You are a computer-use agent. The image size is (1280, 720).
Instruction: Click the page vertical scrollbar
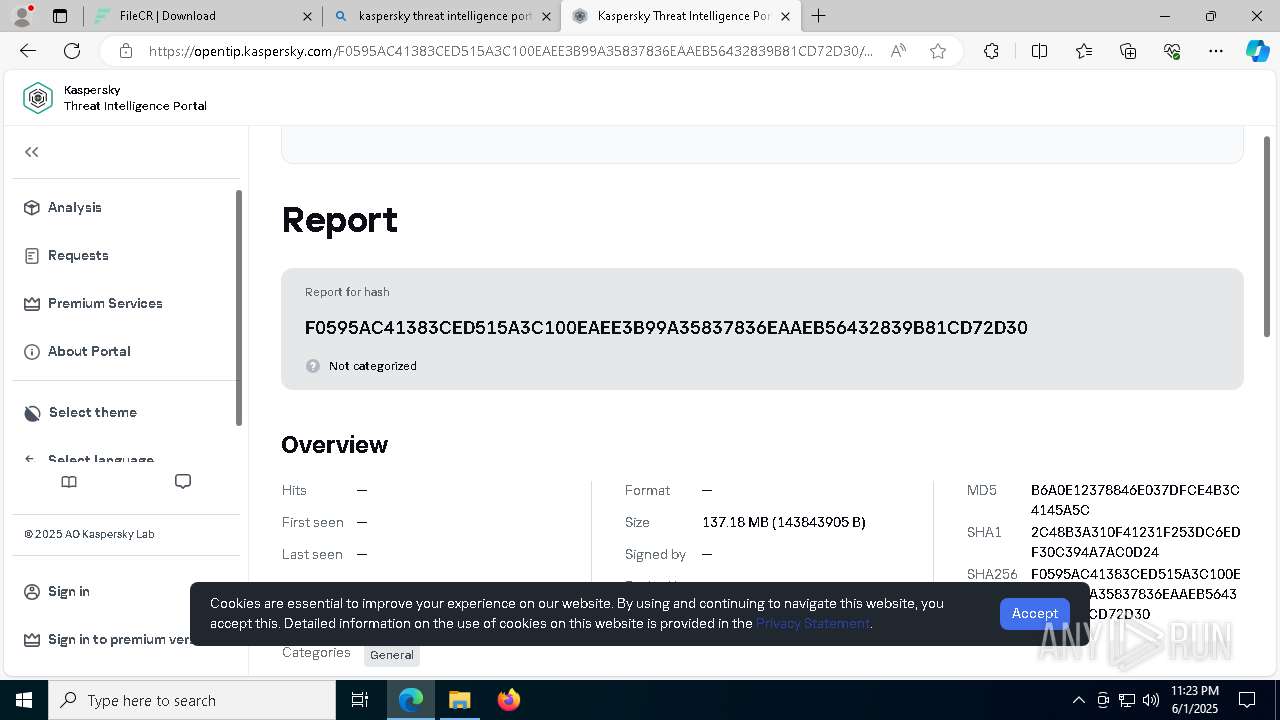pos(1267,238)
